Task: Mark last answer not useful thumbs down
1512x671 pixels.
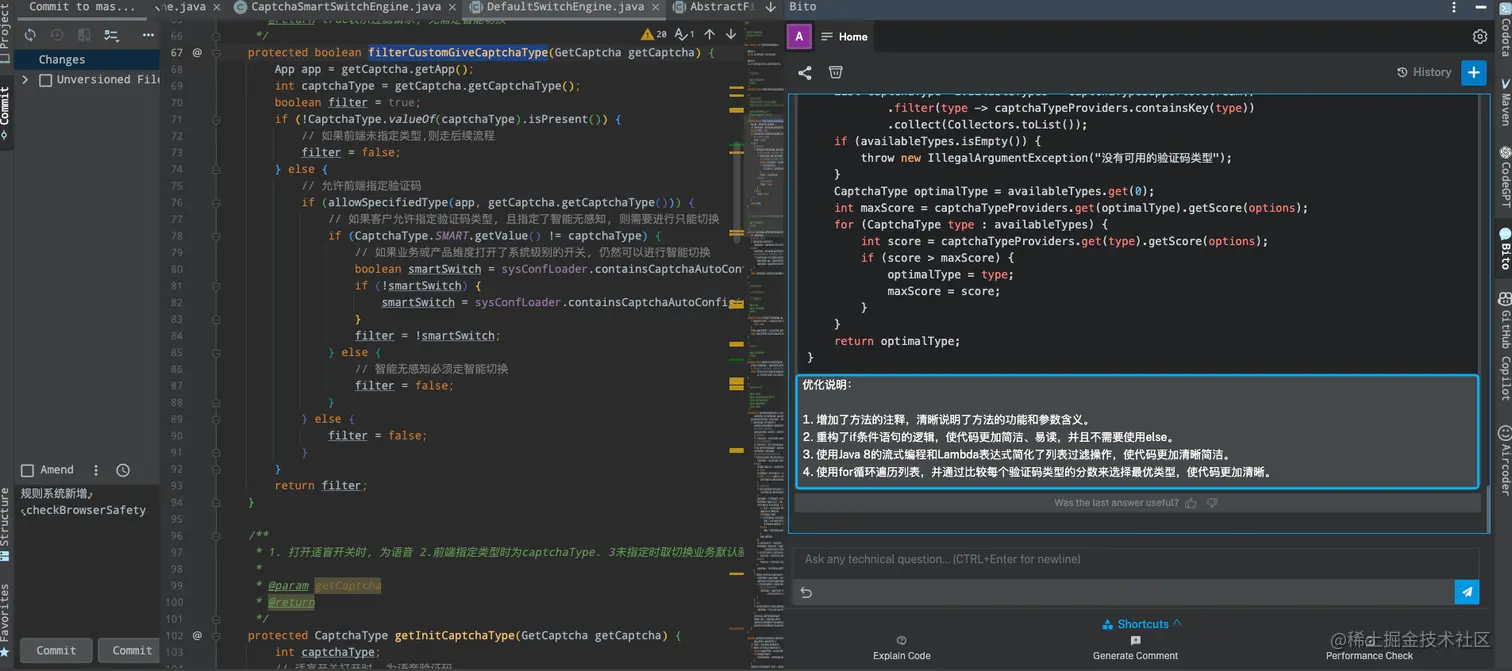Action: coord(1212,503)
